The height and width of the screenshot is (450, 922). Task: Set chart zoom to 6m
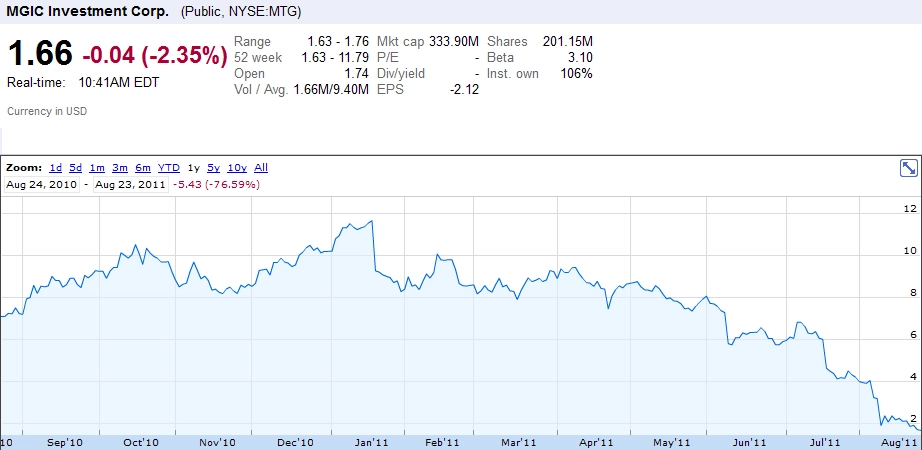tap(142, 168)
